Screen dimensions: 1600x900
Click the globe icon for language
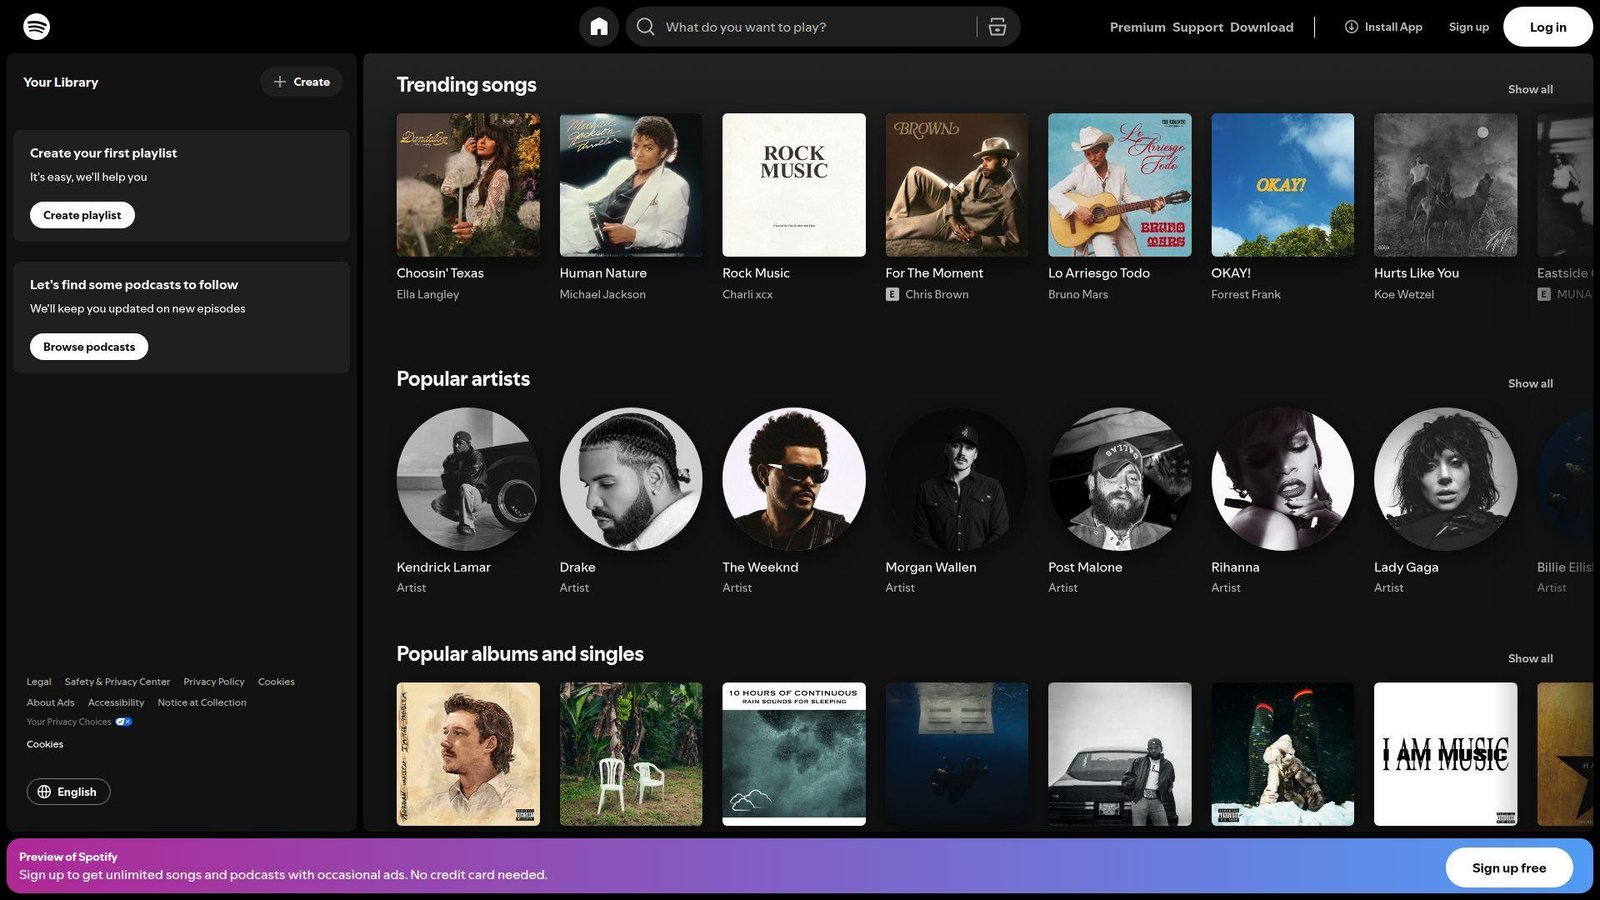[x=44, y=792]
